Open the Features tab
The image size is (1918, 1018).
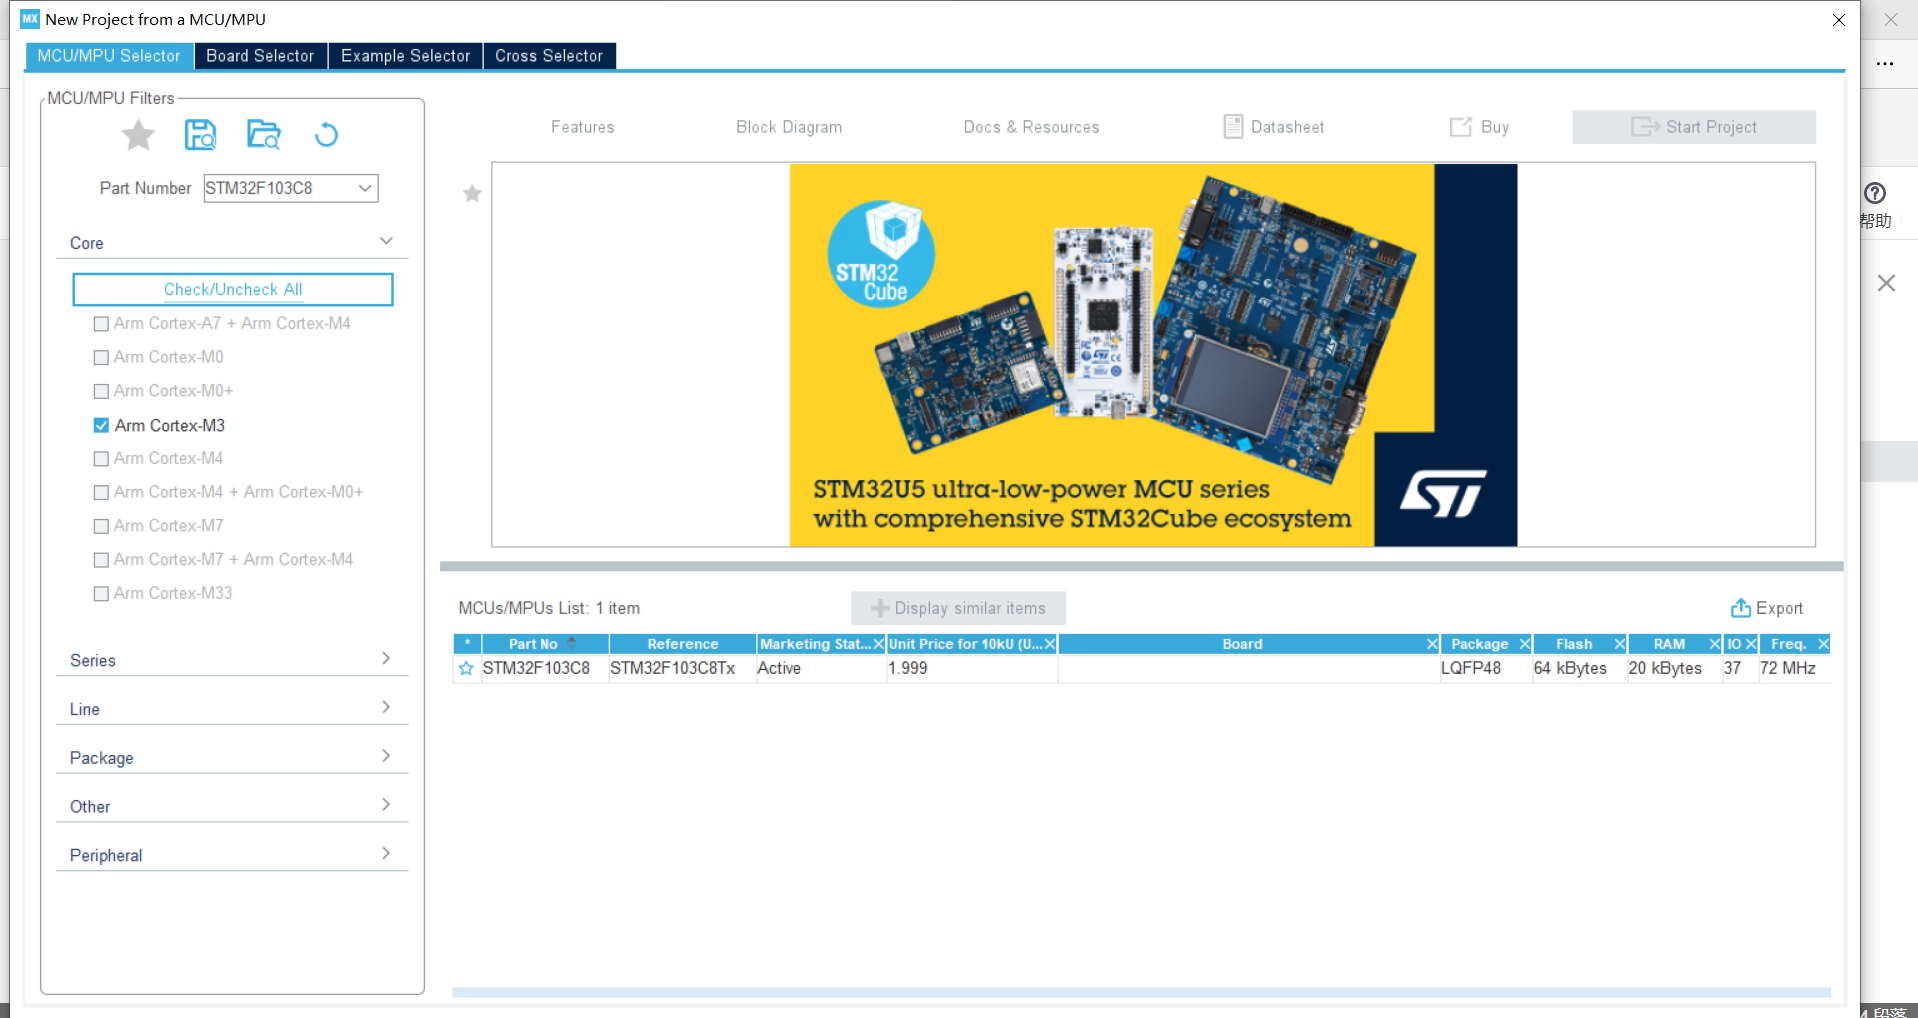click(x=583, y=127)
